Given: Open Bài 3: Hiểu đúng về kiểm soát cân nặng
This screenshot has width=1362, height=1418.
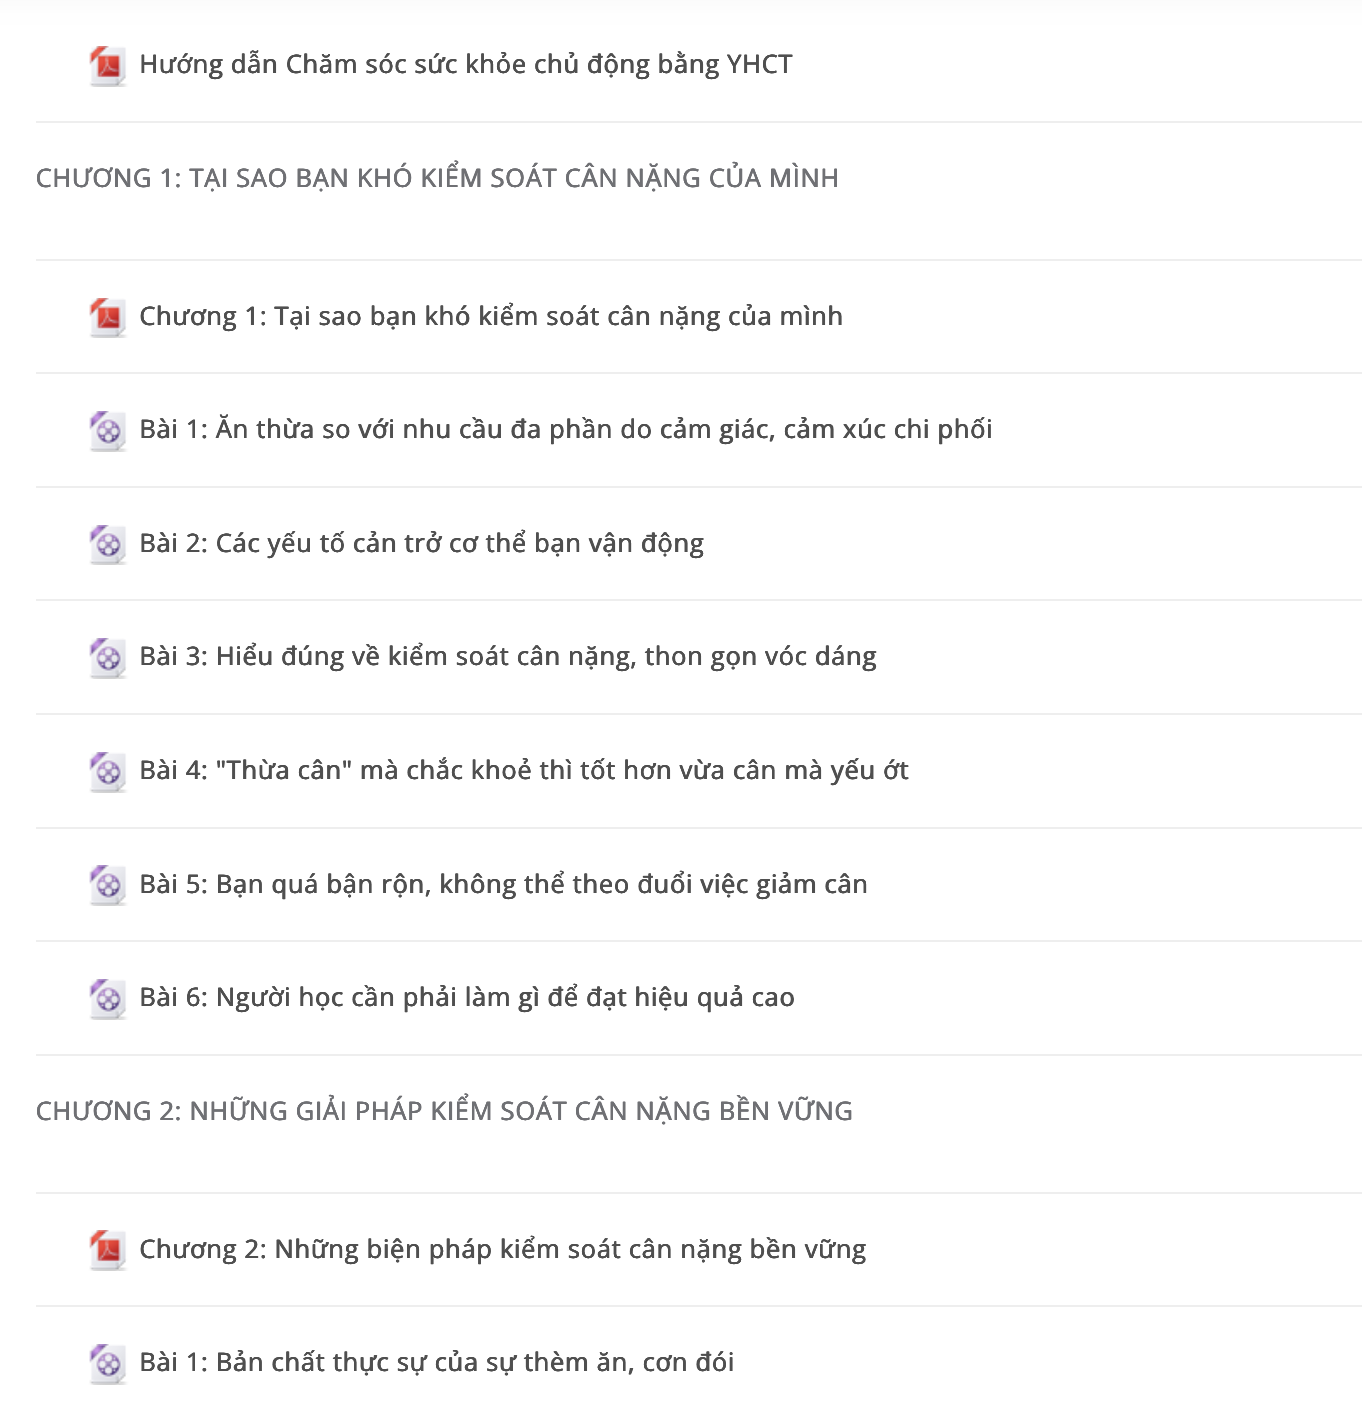Looking at the screenshot, I should click(508, 657).
